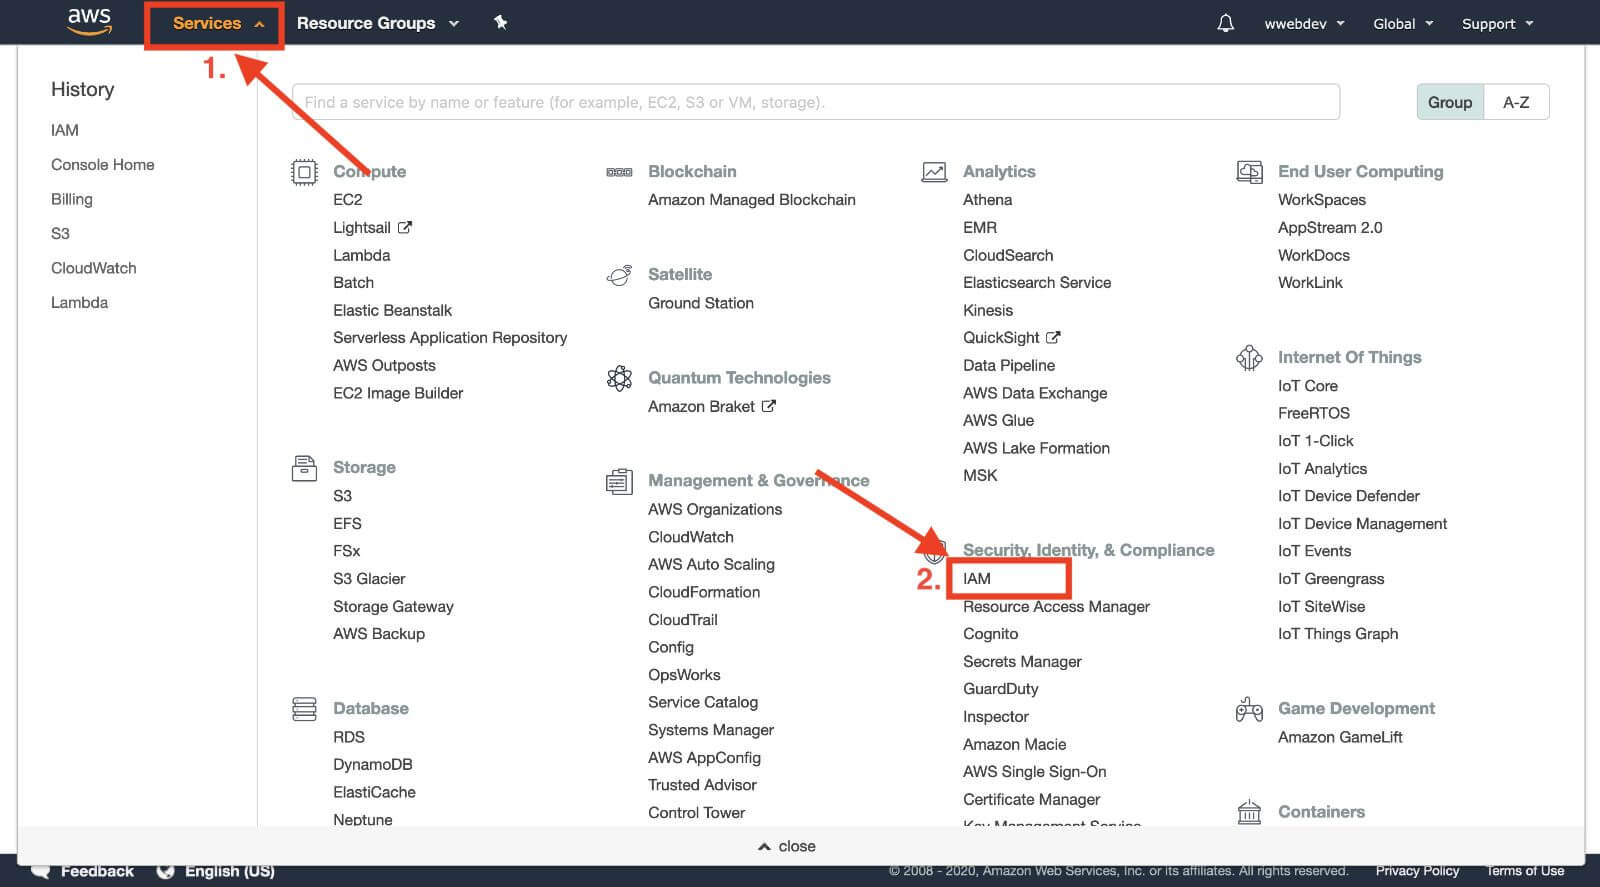Viewport: 1600px width, 887px height.
Task: Open Elastic Beanstalk service
Action: point(392,310)
